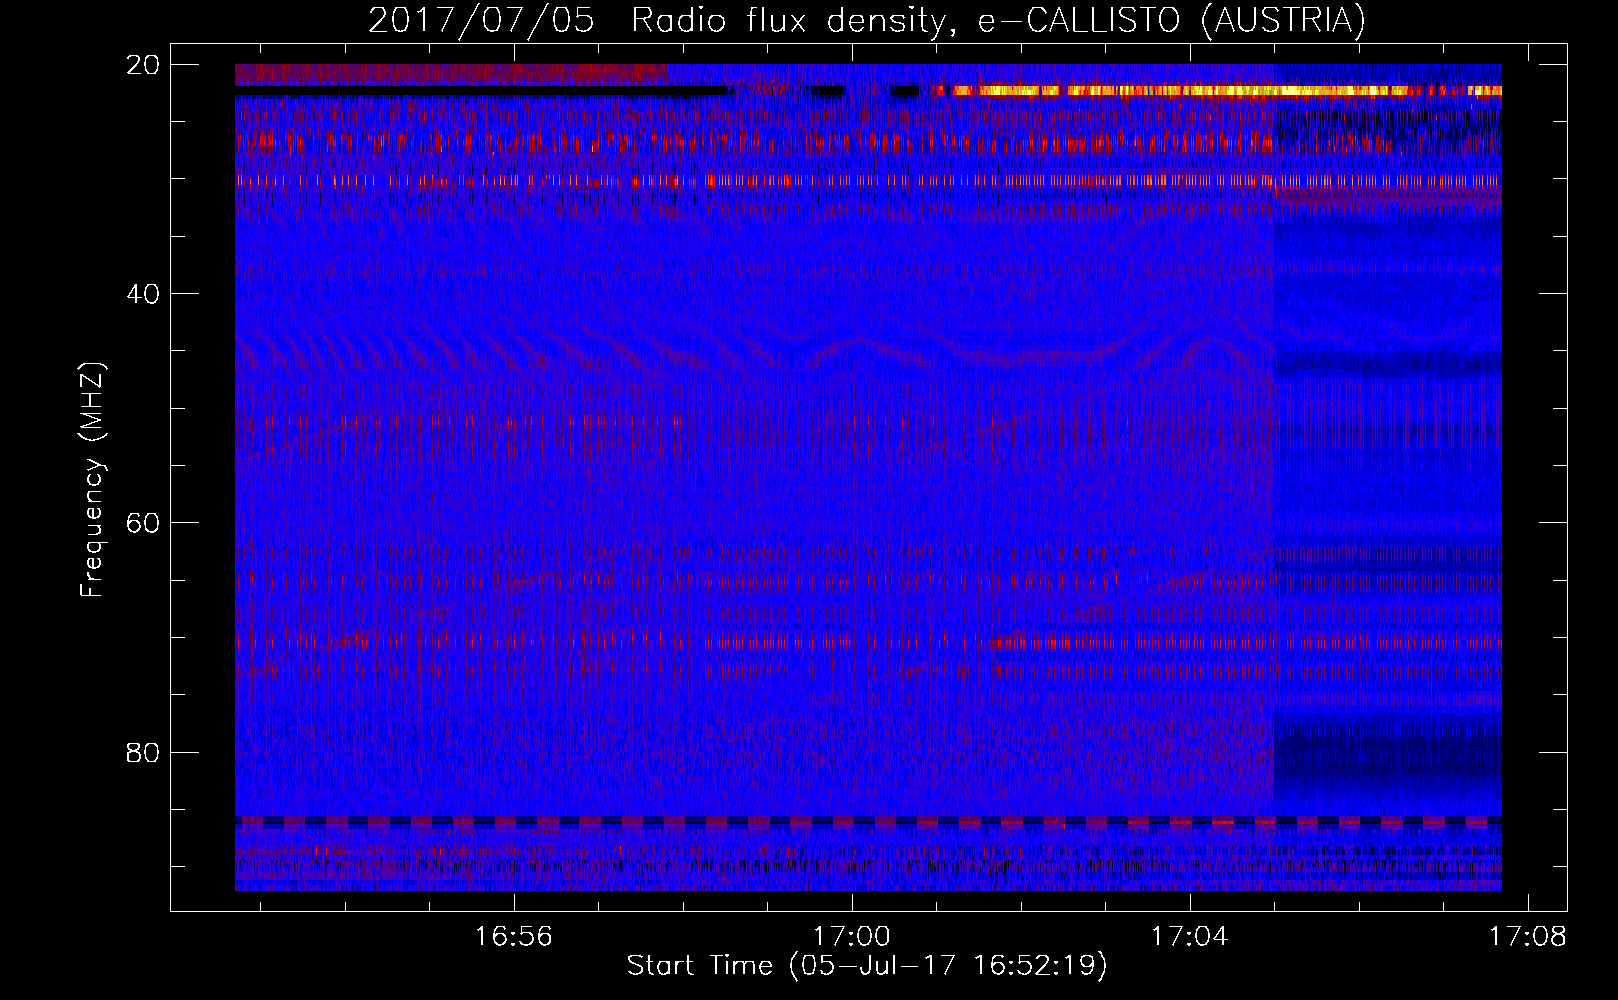This screenshot has width=1618, height=1000.
Task: Click the "Frequency (MHZ)" axis label
Action: (x=91, y=480)
